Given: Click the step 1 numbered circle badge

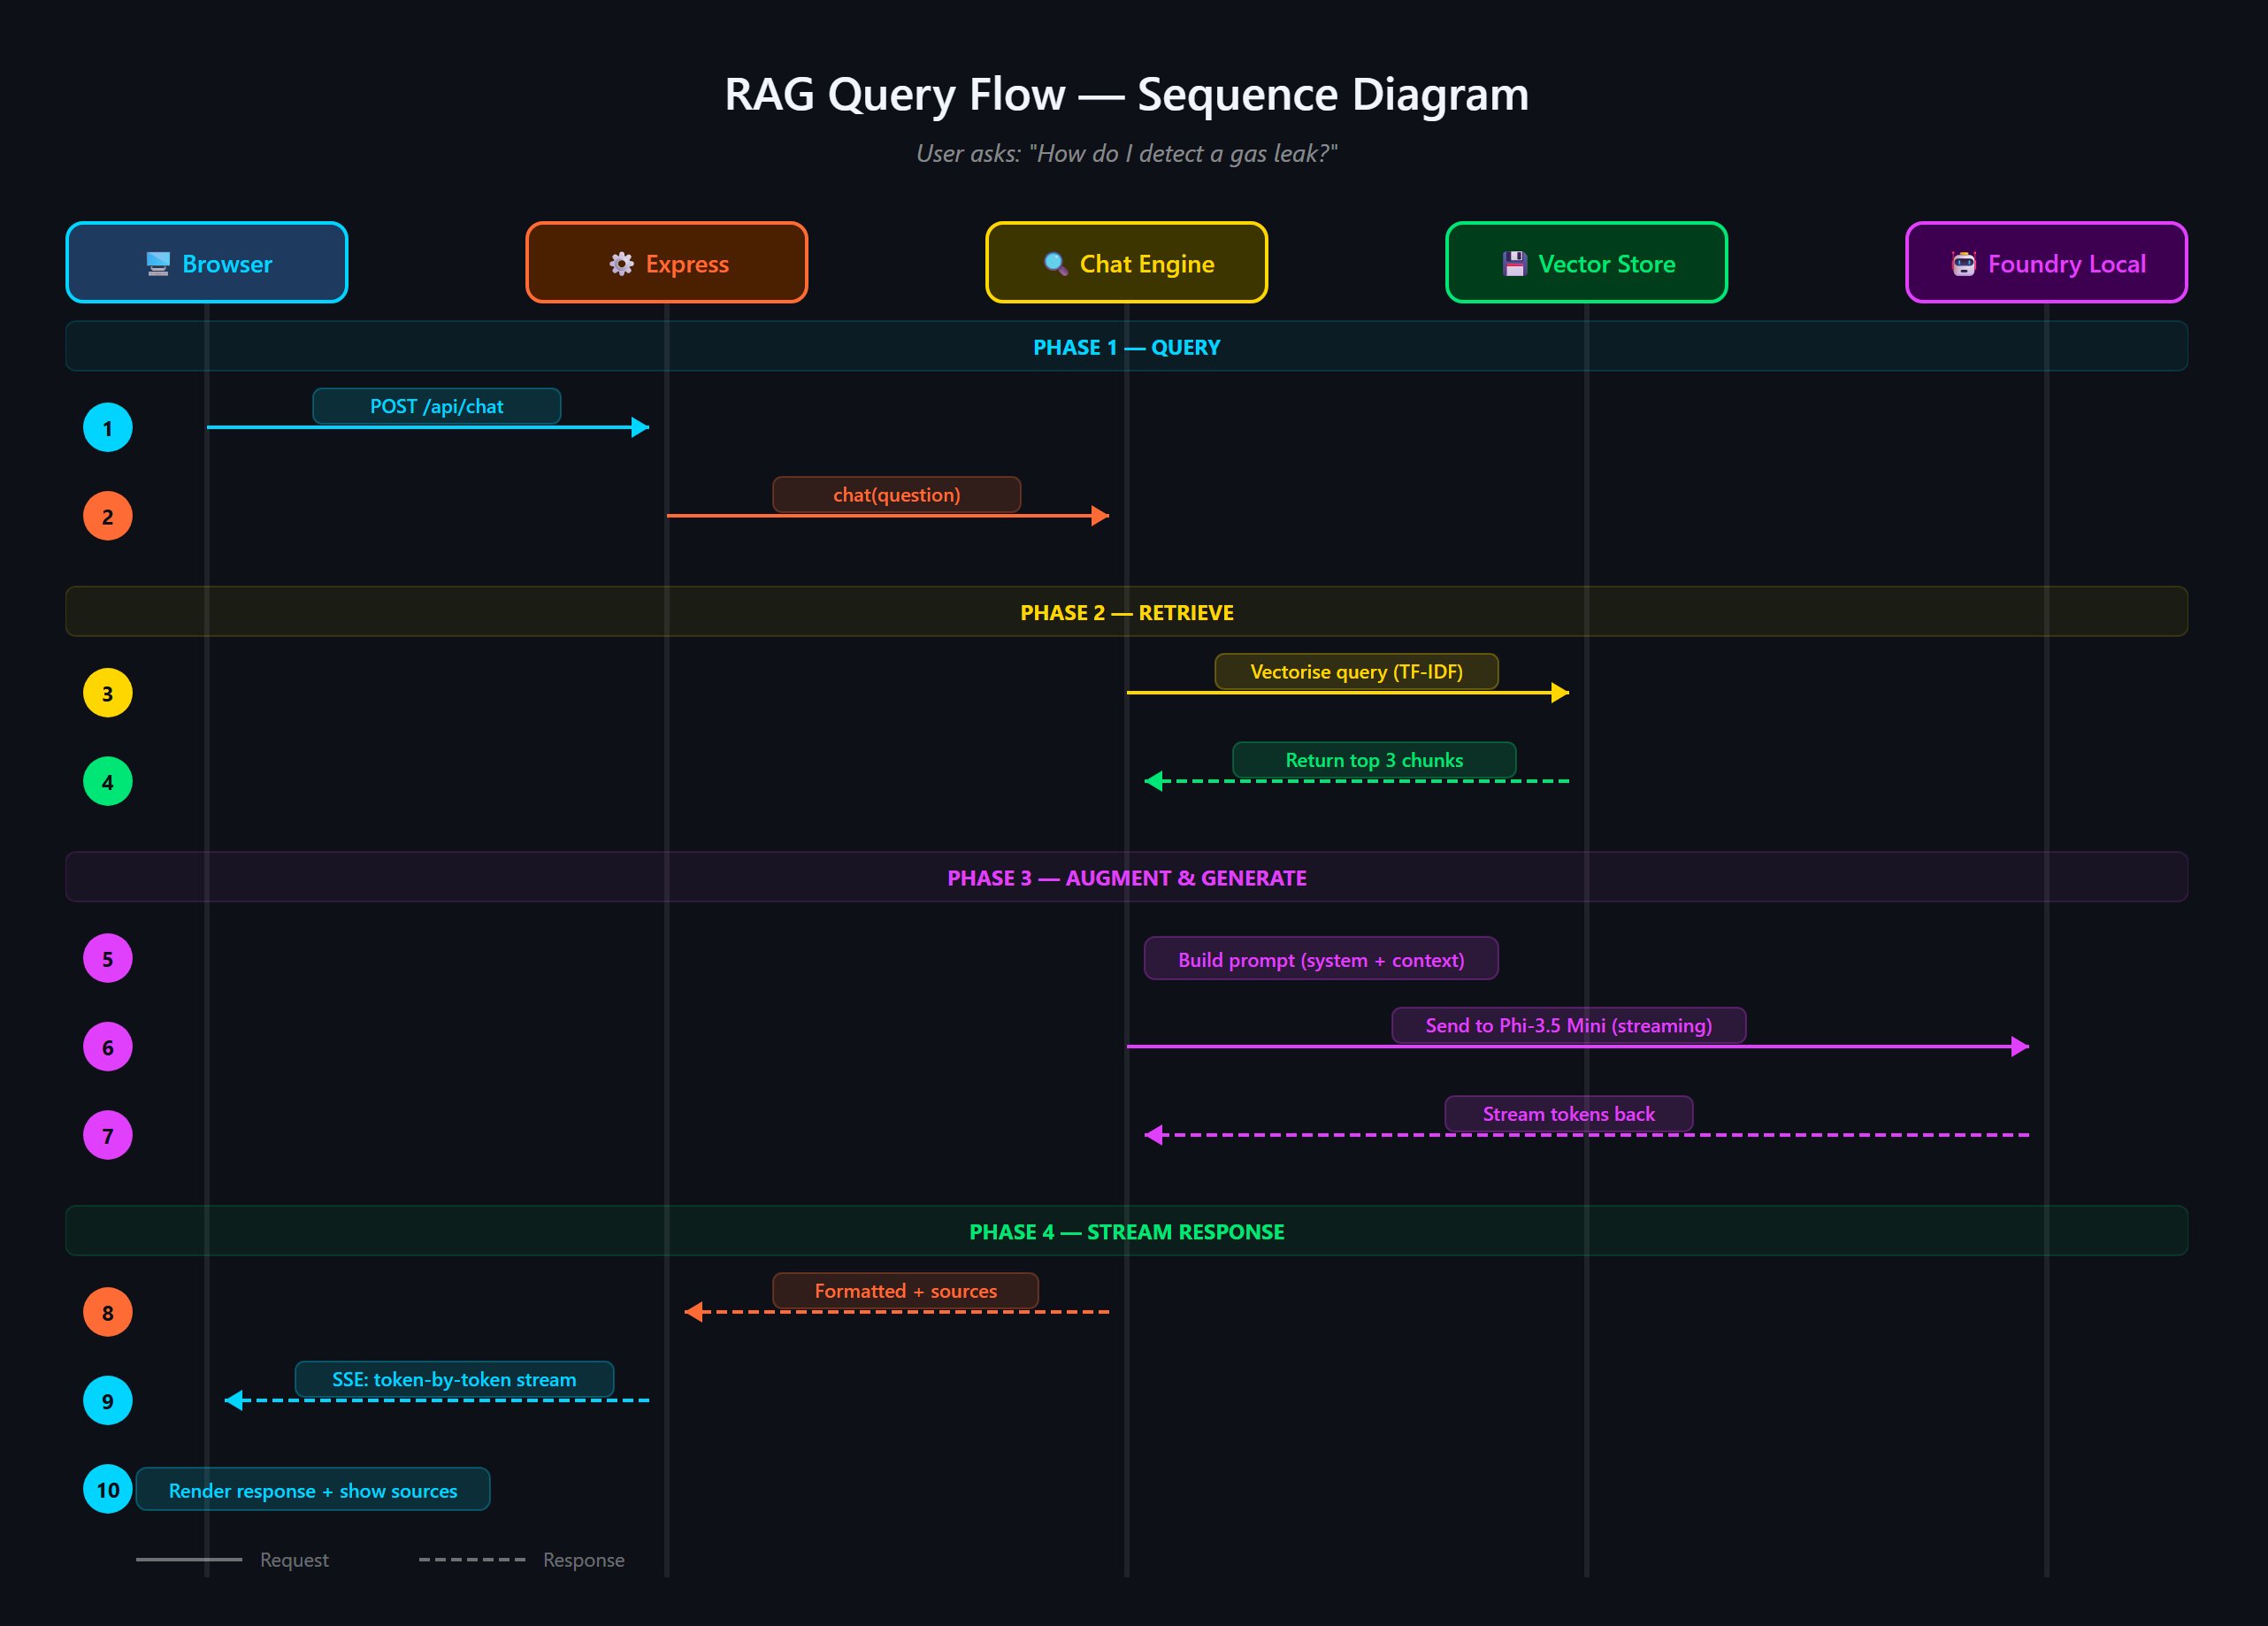Looking at the screenshot, I should pyautogui.click(x=107, y=427).
